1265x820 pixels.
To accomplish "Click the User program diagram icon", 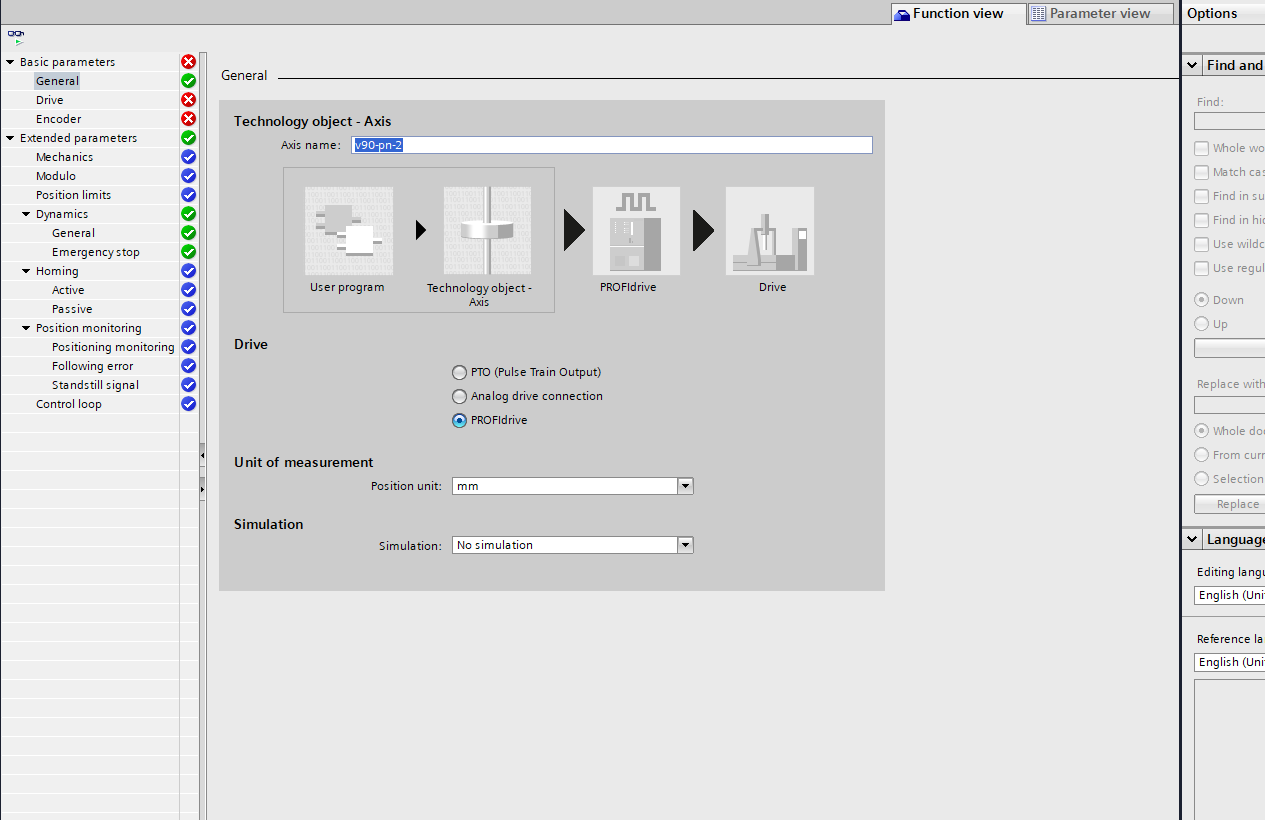I will pos(348,231).
